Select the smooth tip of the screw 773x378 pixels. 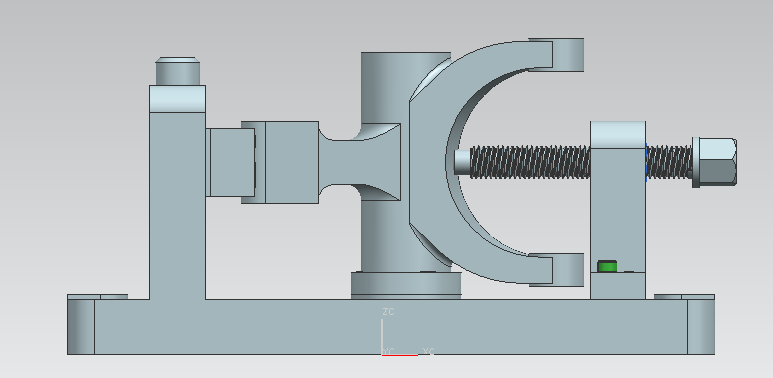[462, 162]
